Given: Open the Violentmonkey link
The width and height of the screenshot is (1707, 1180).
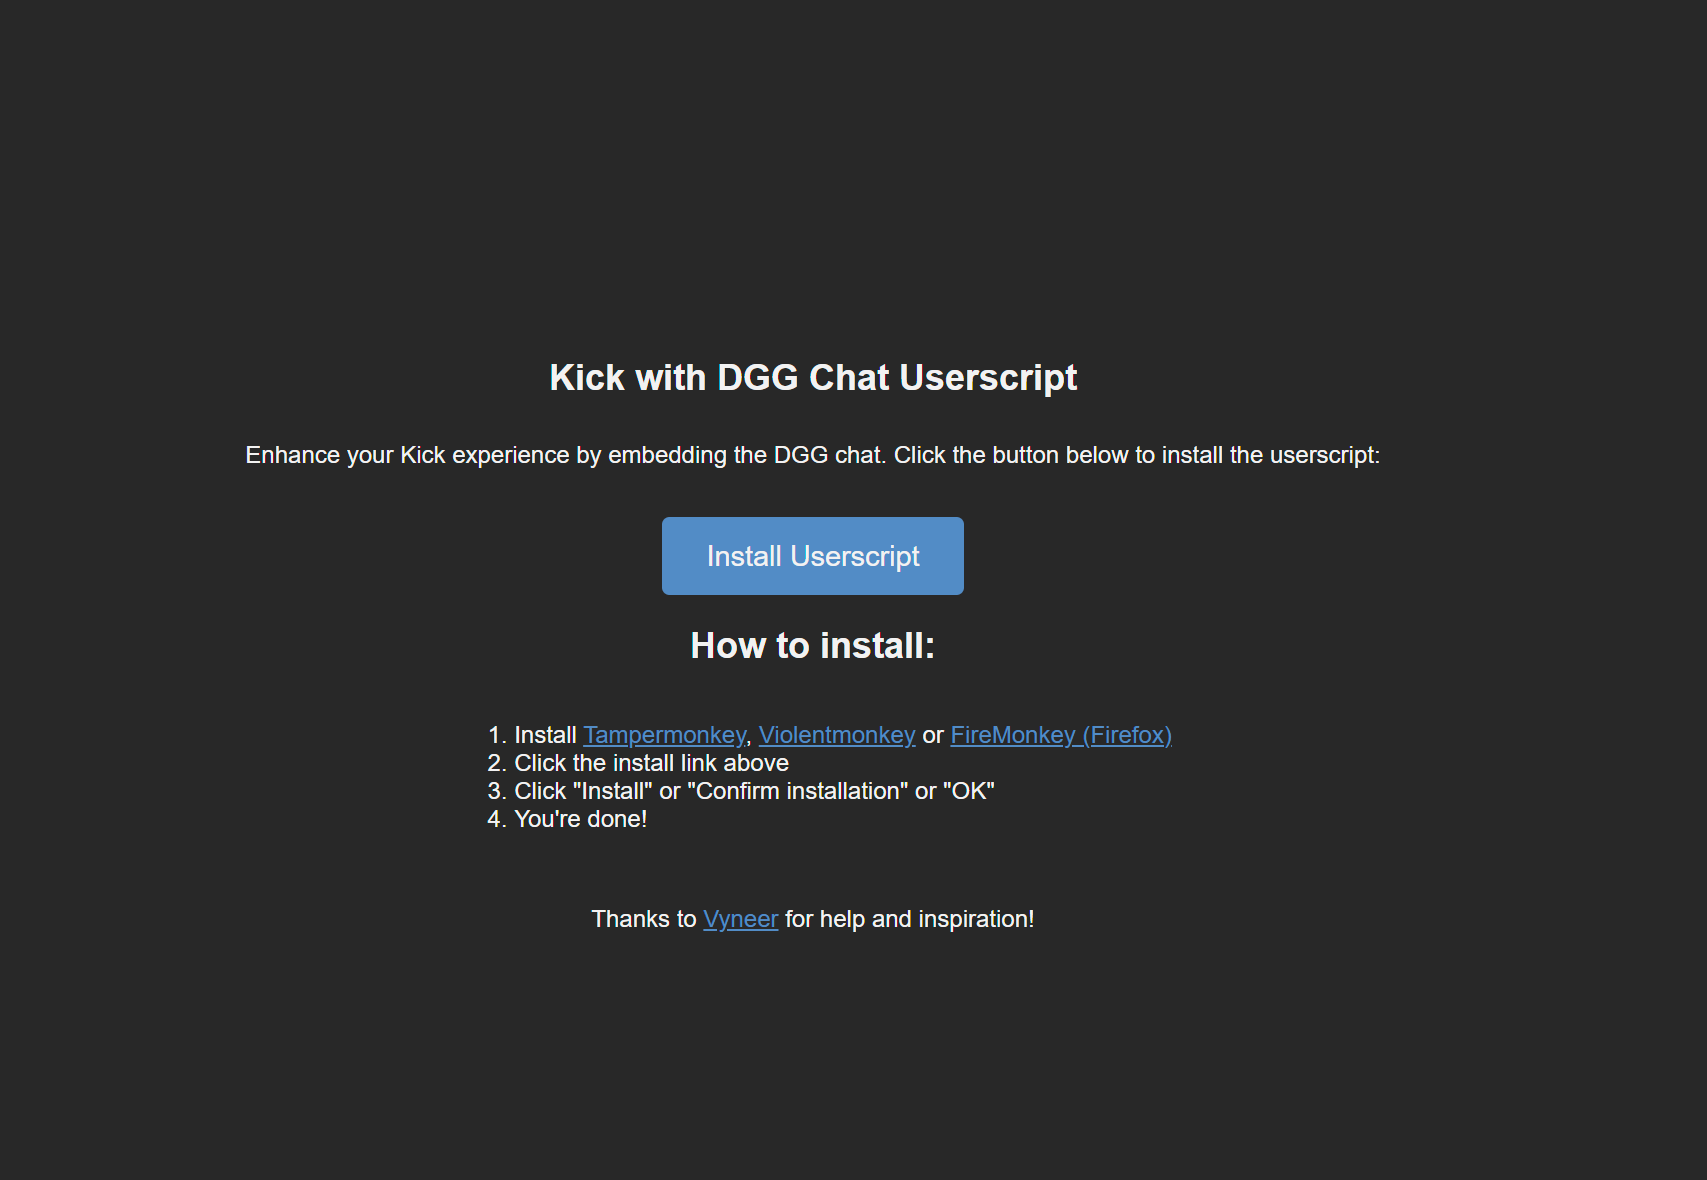Looking at the screenshot, I should (836, 735).
